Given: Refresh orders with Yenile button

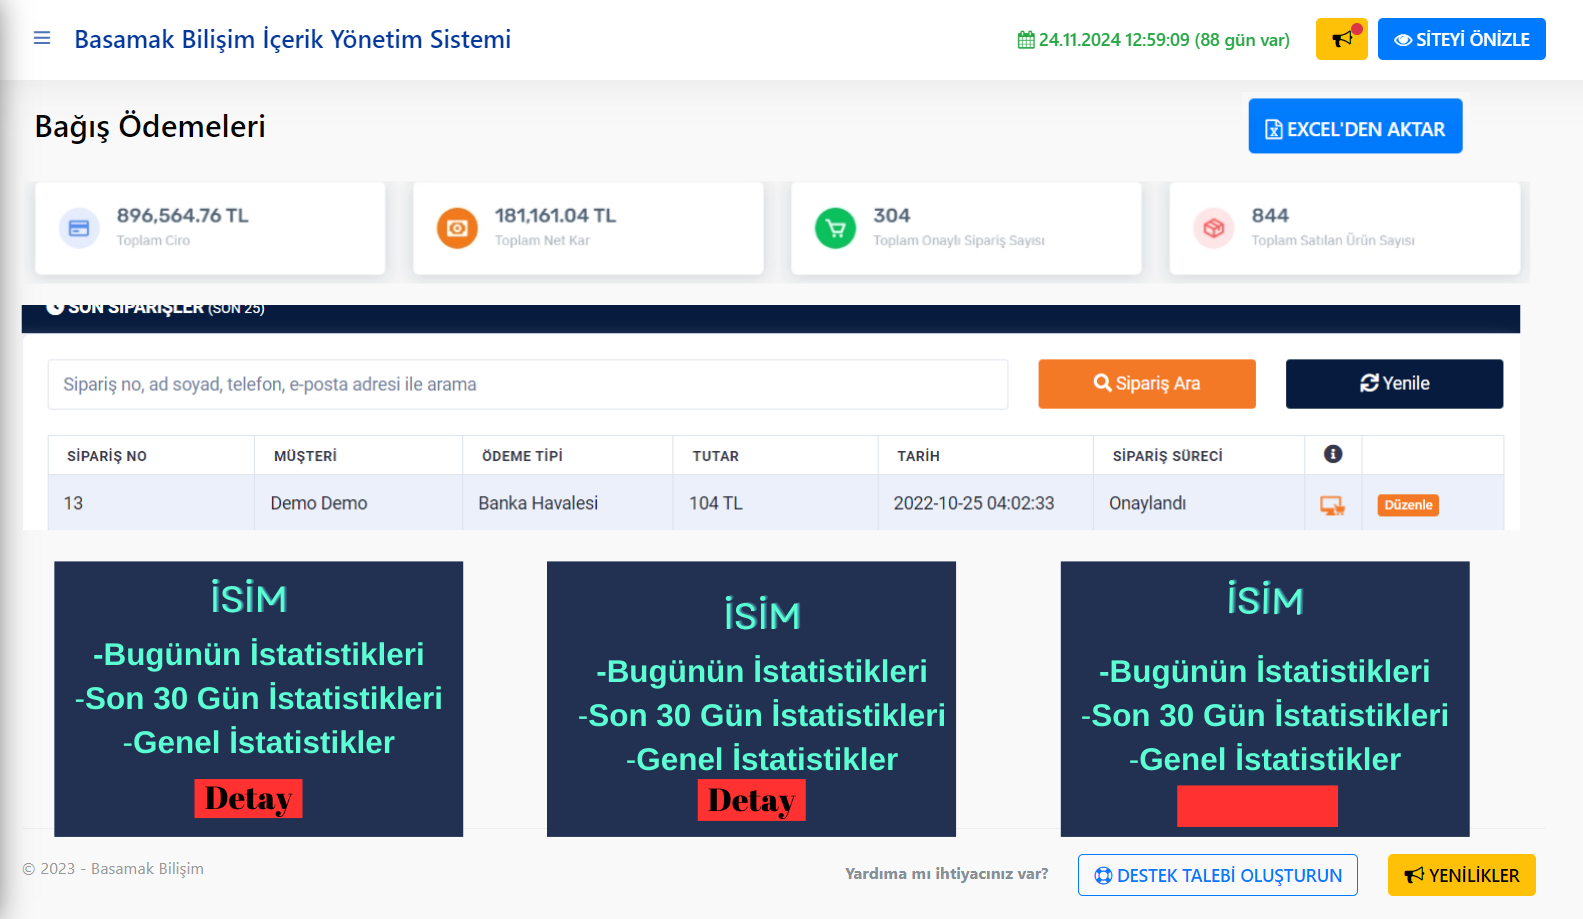Looking at the screenshot, I should point(1394,384).
